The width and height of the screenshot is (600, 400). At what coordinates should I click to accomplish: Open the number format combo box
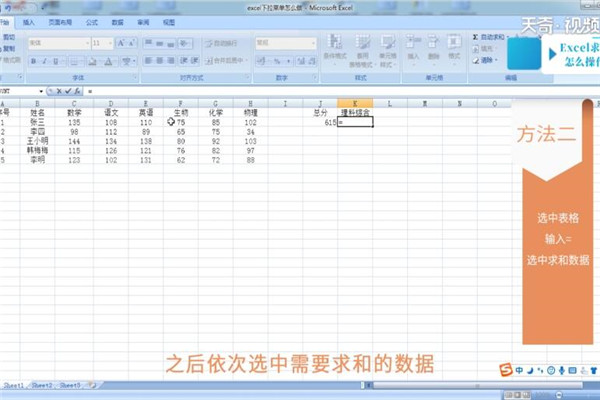click(286, 43)
